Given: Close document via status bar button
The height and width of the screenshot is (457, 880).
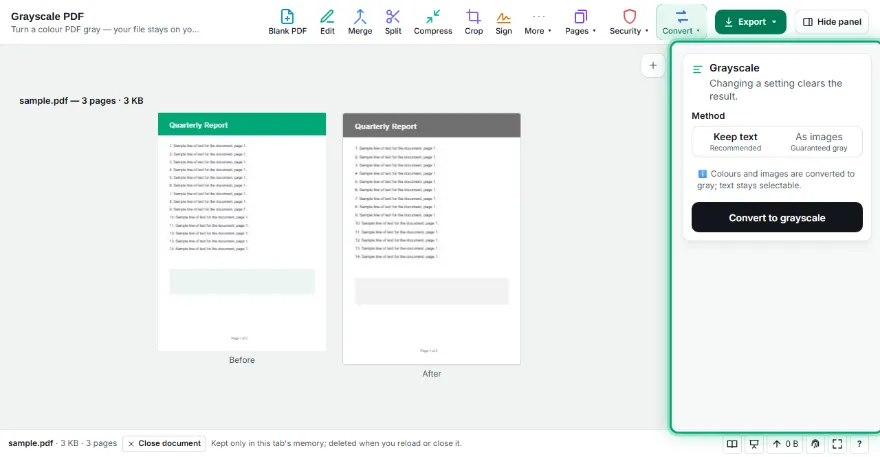Looking at the screenshot, I should [x=164, y=444].
